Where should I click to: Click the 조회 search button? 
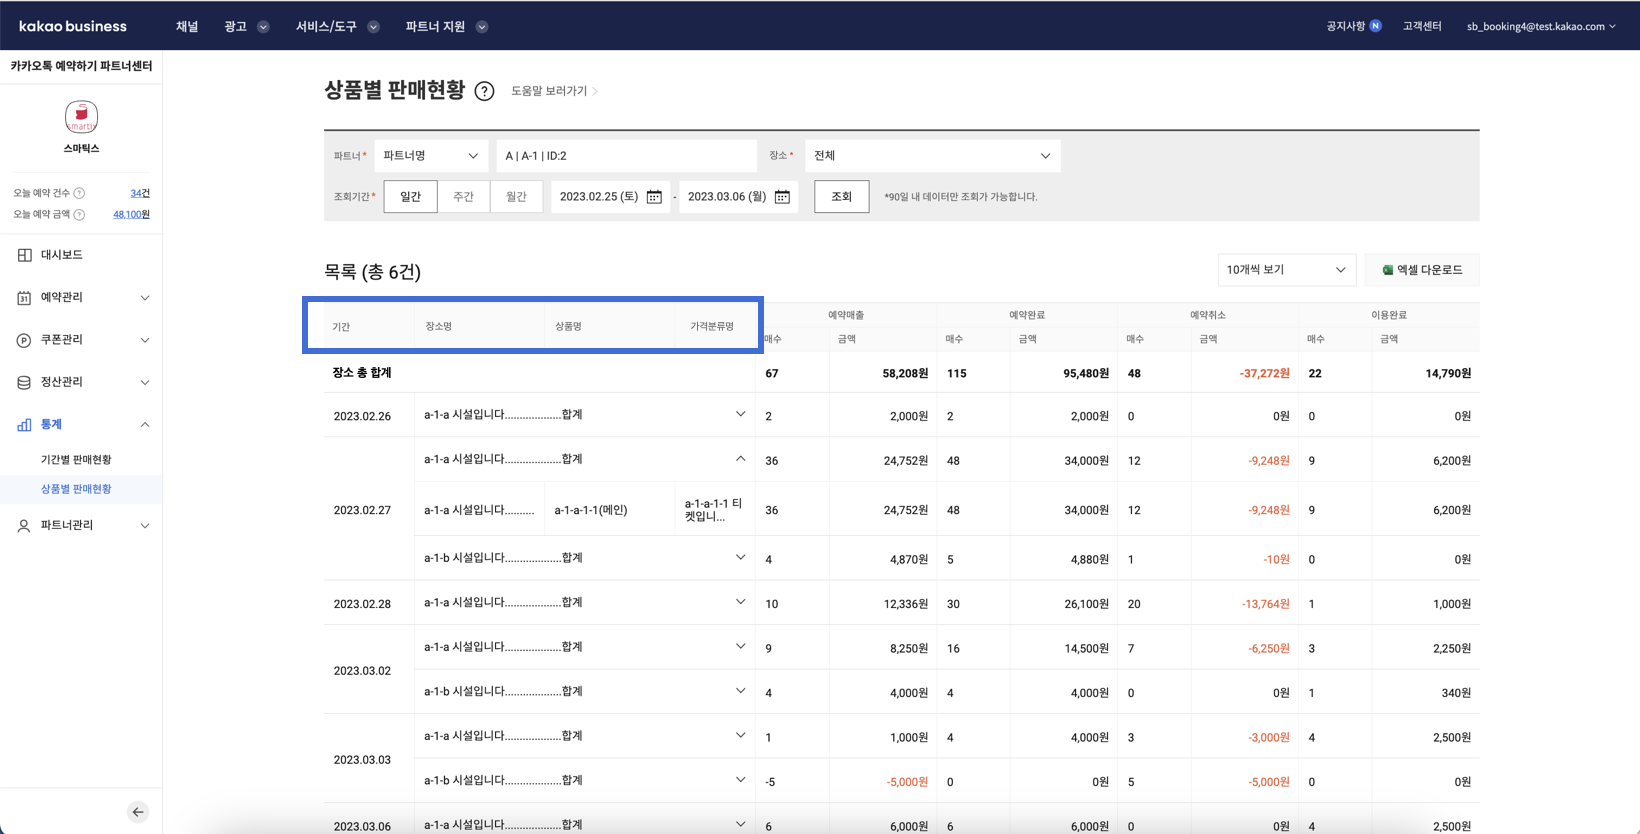[x=841, y=197]
